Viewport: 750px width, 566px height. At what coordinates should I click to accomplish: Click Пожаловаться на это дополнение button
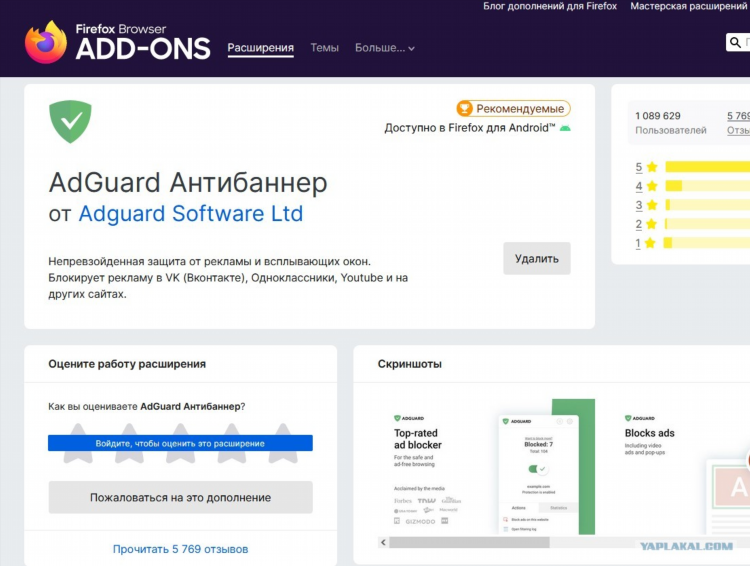(x=180, y=498)
